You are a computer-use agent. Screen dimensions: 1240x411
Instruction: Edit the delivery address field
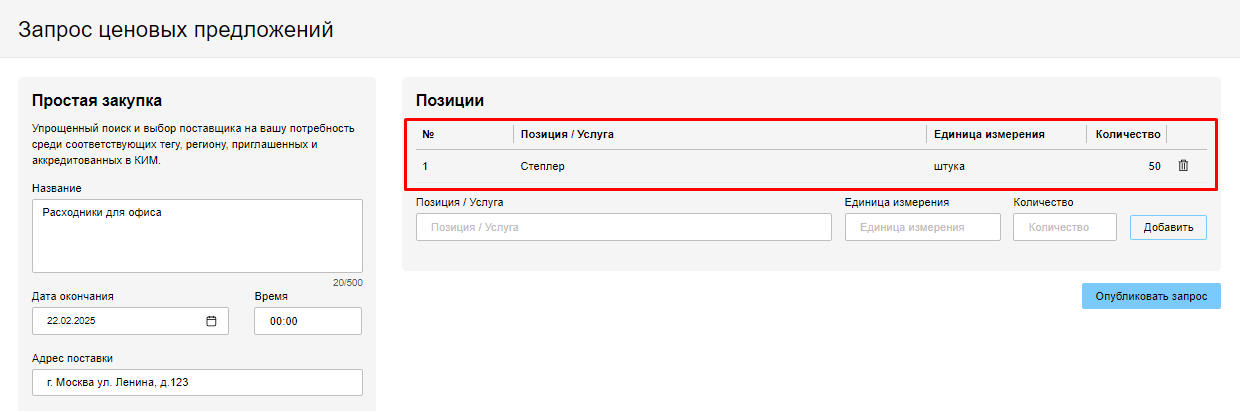197,383
